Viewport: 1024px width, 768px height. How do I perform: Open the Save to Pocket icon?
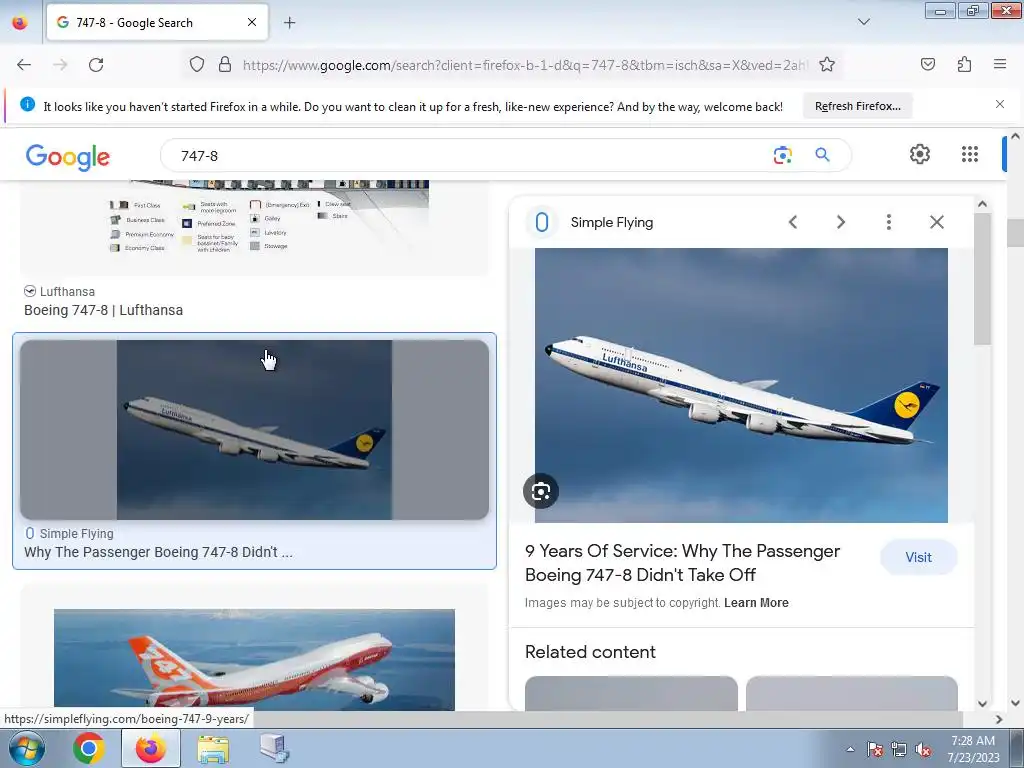click(x=927, y=64)
